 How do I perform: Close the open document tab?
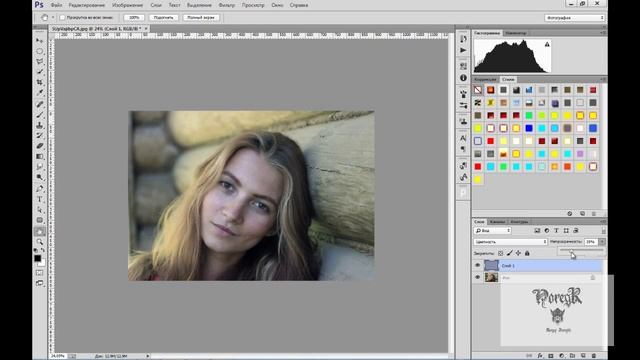click(146, 29)
